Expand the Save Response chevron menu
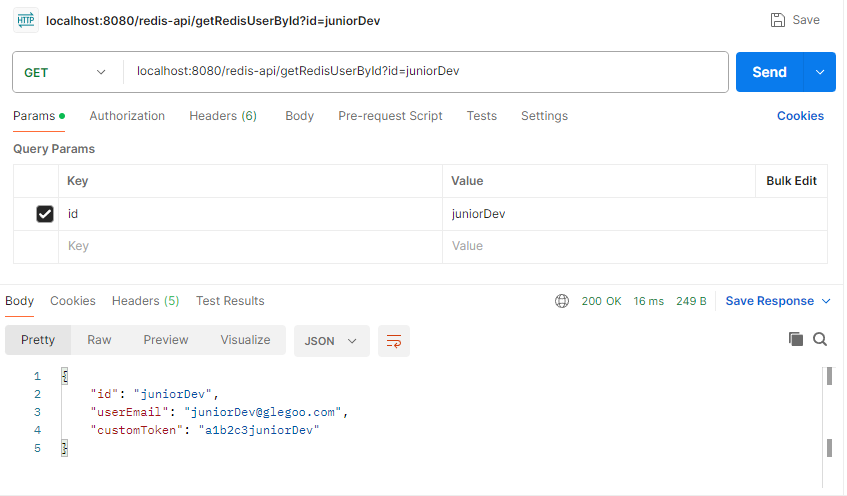This screenshot has width=847, height=496. (826, 301)
